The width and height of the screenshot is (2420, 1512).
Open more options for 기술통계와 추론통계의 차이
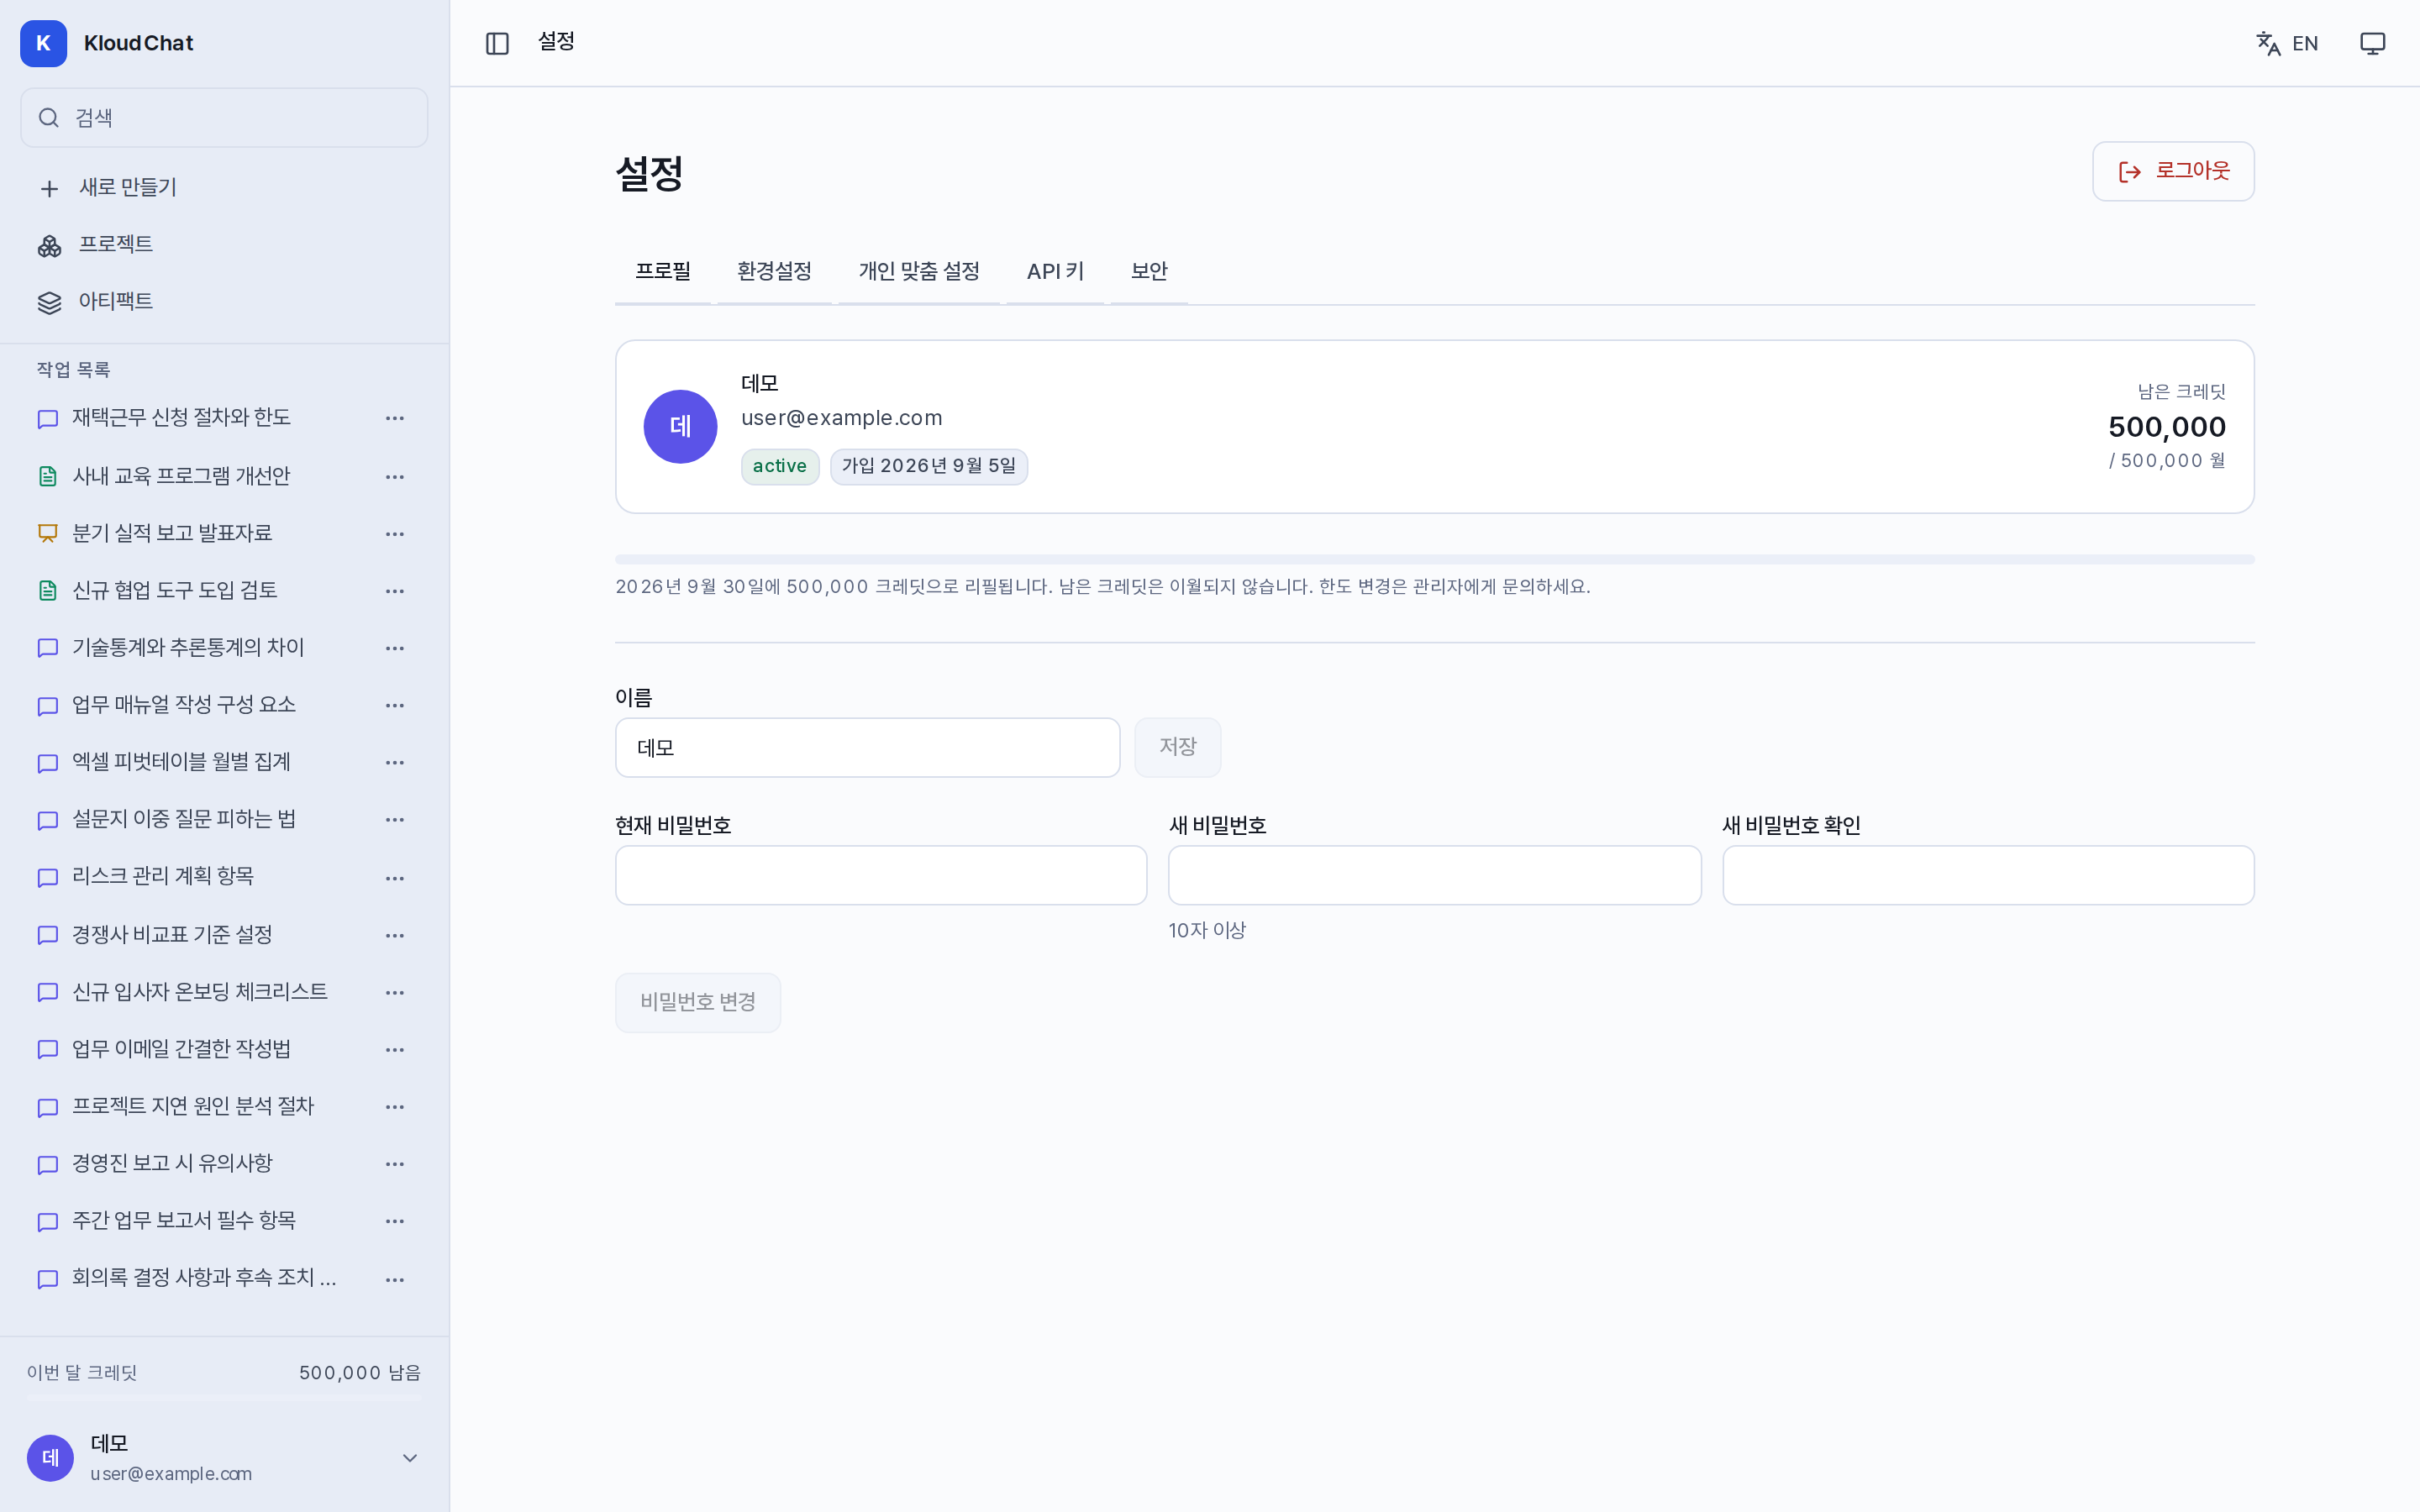pos(395,648)
